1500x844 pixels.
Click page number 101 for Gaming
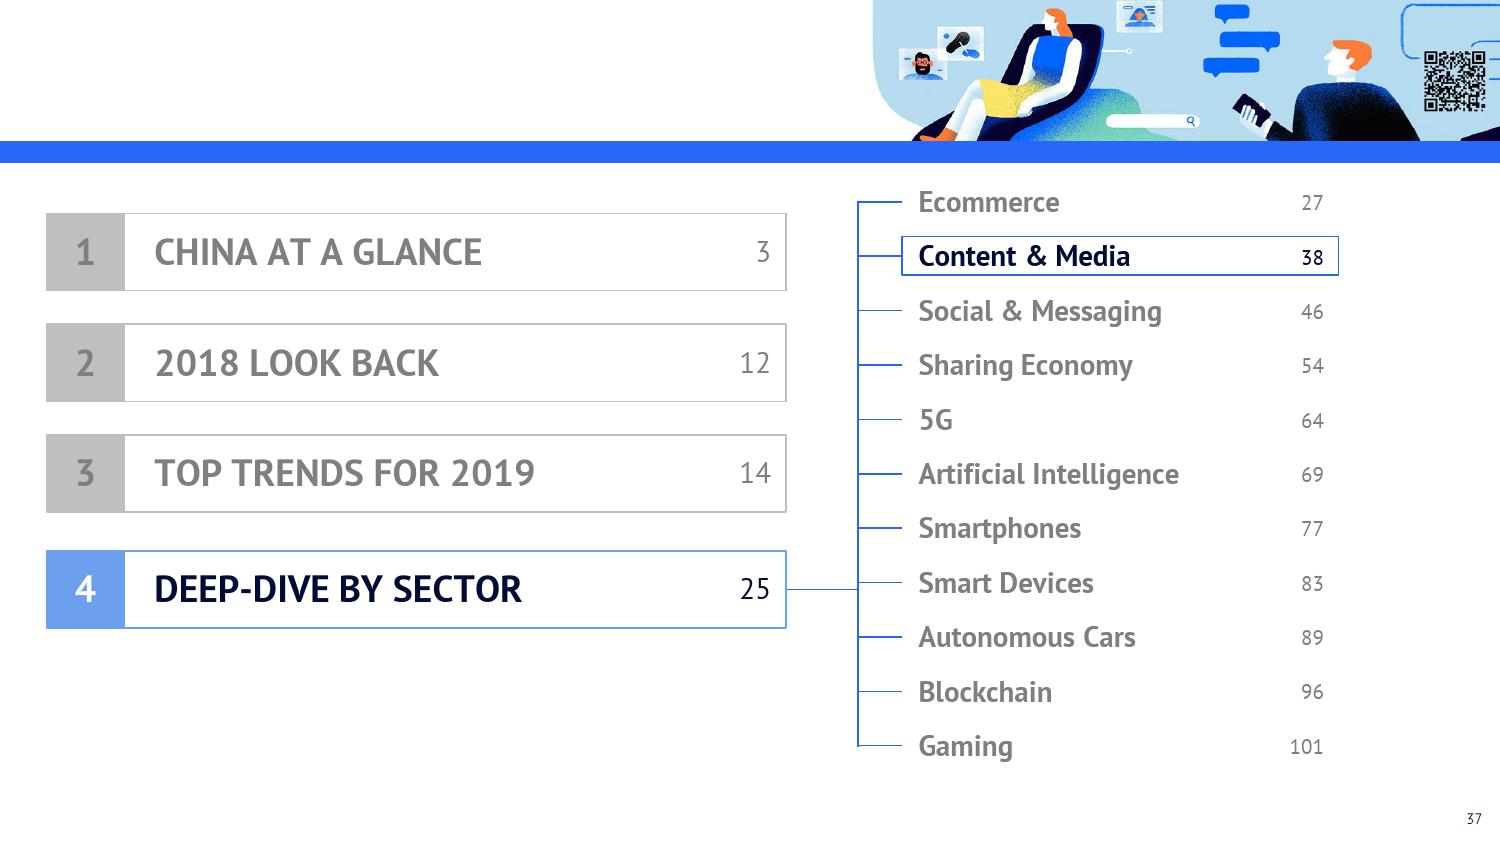point(1306,747)
